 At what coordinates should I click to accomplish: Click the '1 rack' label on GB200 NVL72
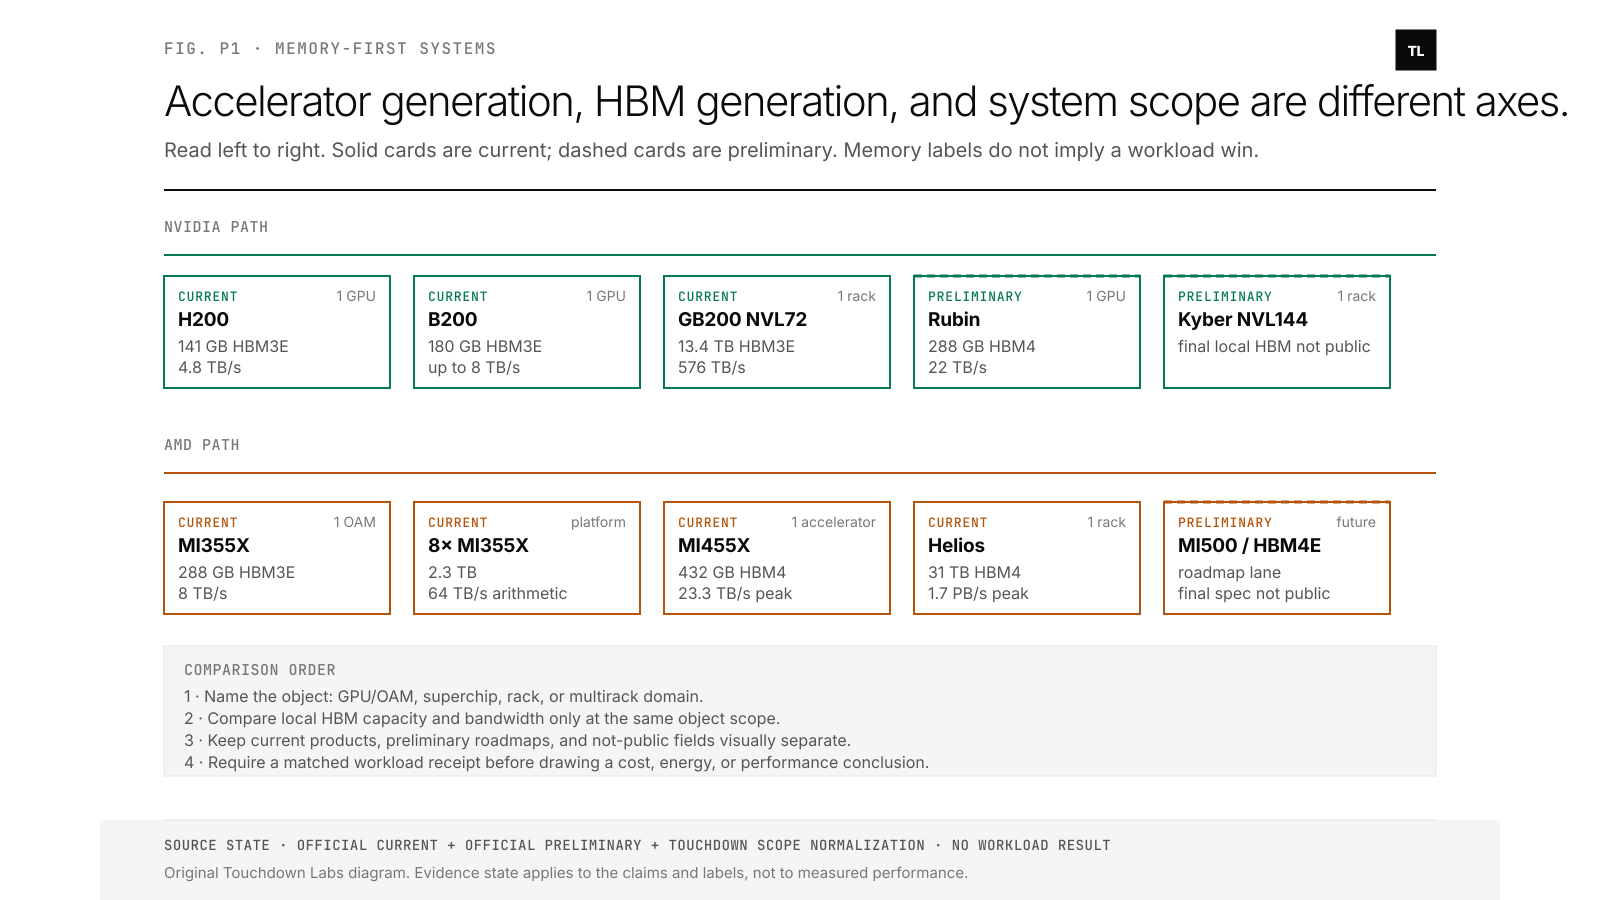(x=856, y=296)
